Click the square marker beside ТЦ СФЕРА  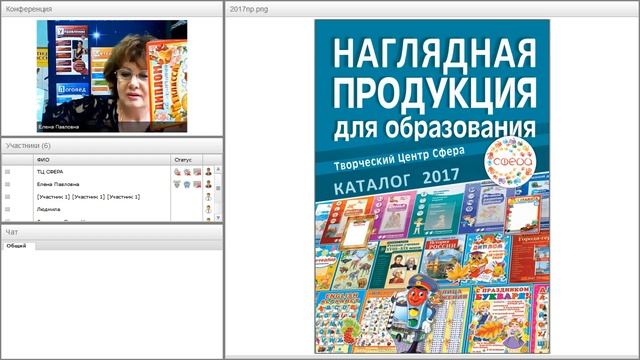(x=7, y=172)
